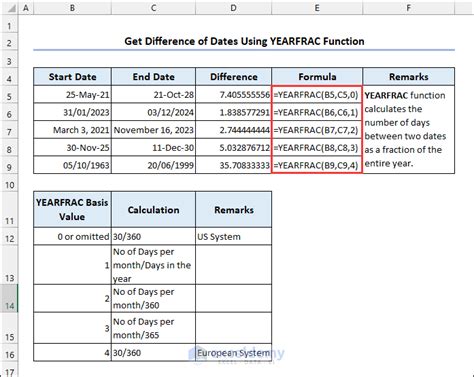Image resolution: width=474 pixels, height=377 pixels.
Task: Select cell with '30-Nov-25'
Action: [72, 147]
